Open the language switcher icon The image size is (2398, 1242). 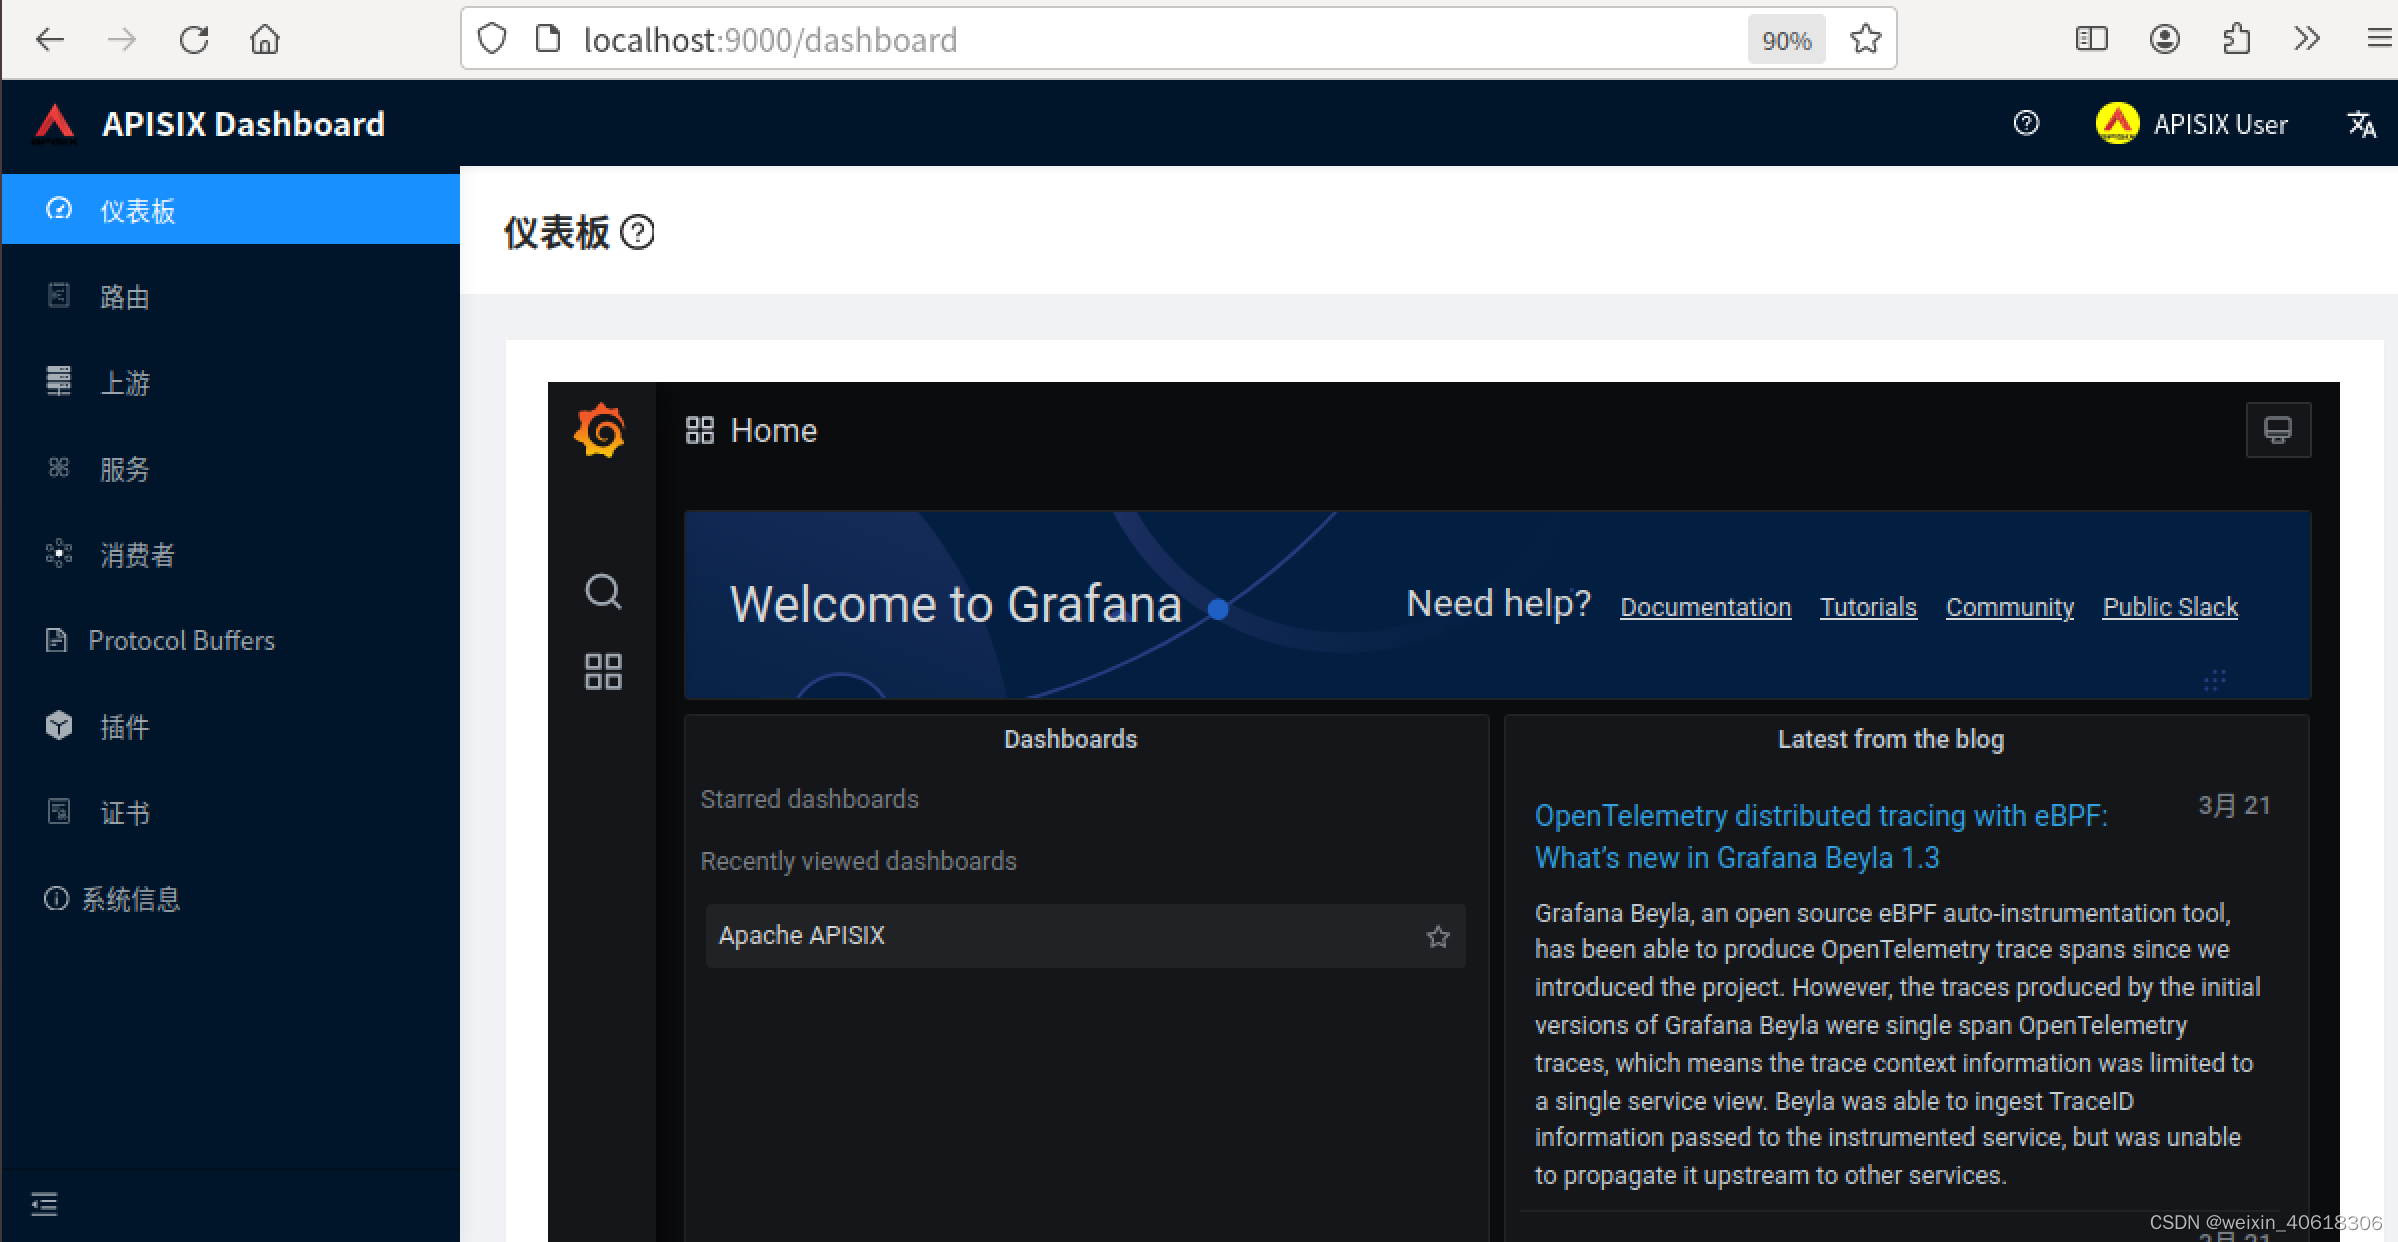point(2361,124)
